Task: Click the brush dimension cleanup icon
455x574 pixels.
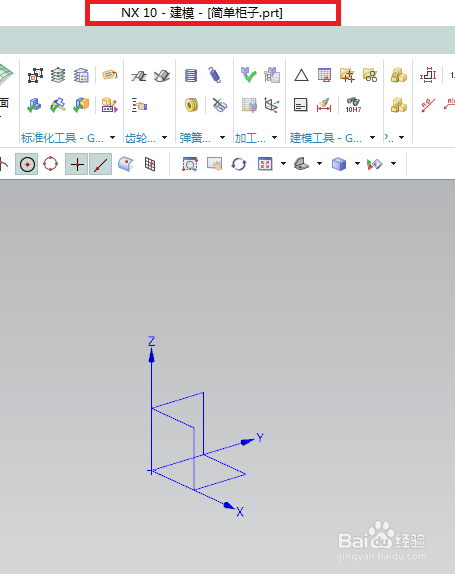Action: click(x=324, y=105)
